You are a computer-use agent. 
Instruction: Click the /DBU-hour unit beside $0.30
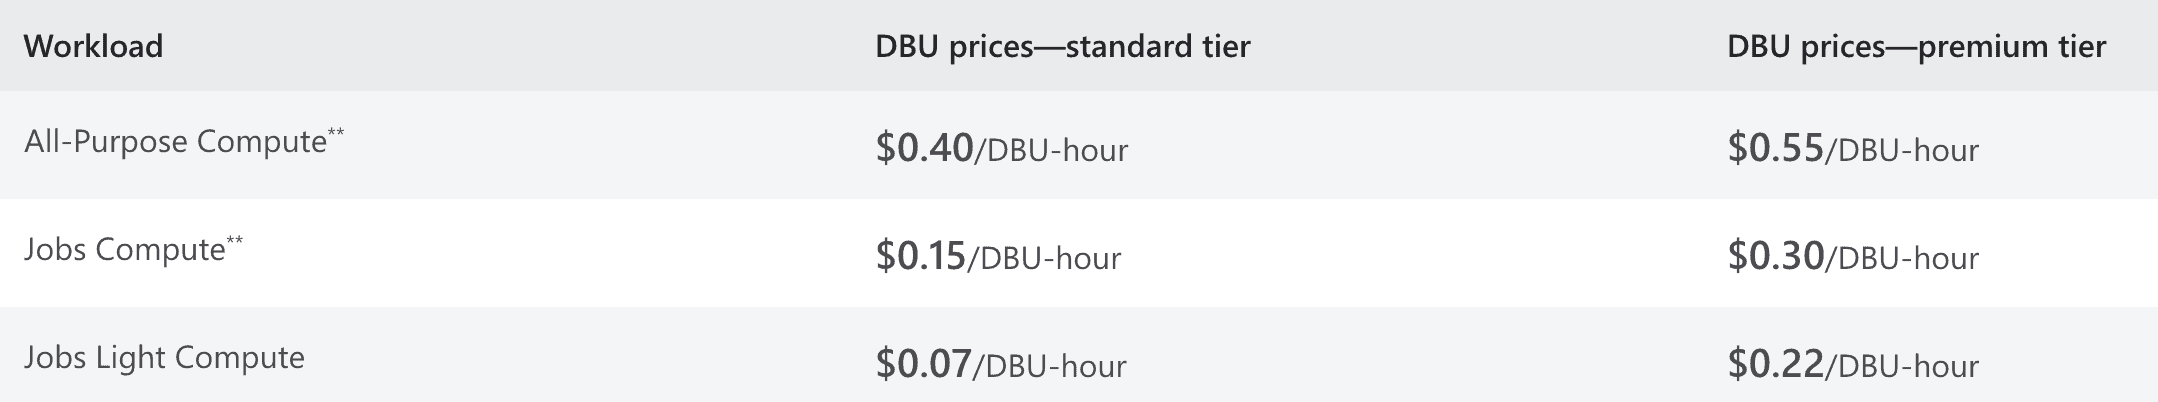click(x=1903, y=259)
